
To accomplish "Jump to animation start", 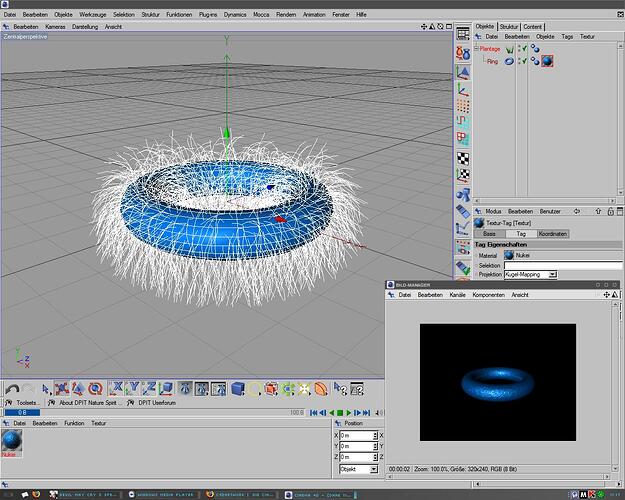I will tap(314, 413).
